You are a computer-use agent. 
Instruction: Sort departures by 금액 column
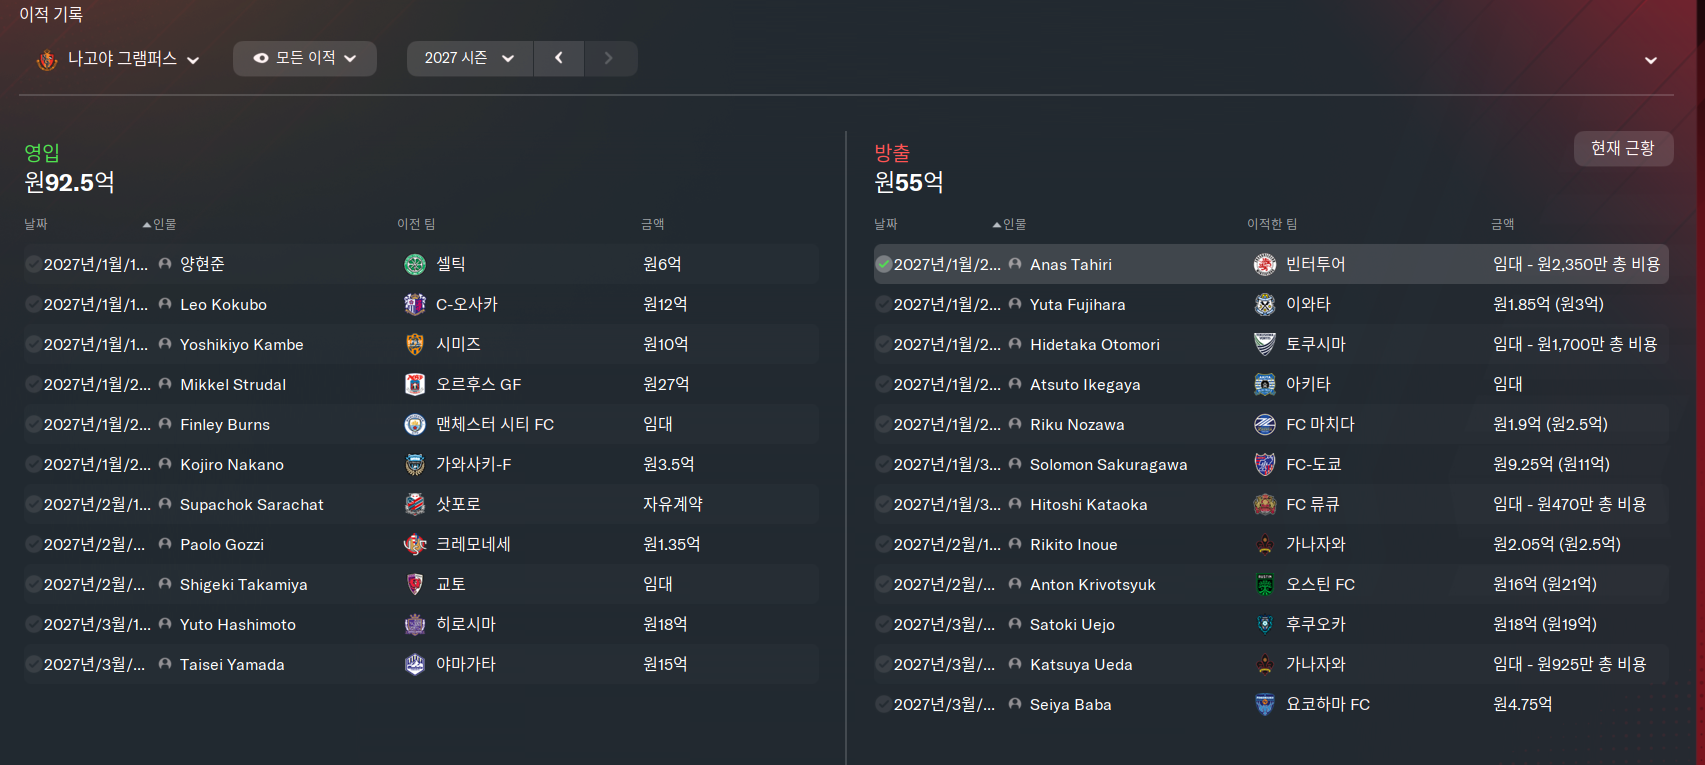(1503, 224)
